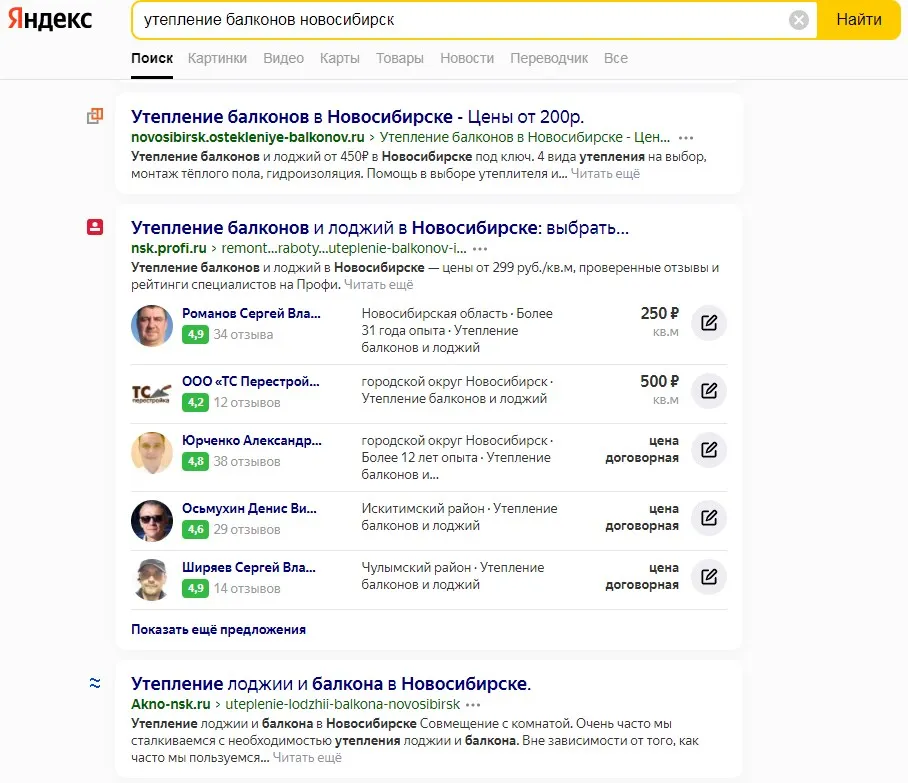Focus the search field with утепление балконов новосибирск
Viewport: 908px width, 783px height.
click(x=463, y=20)
